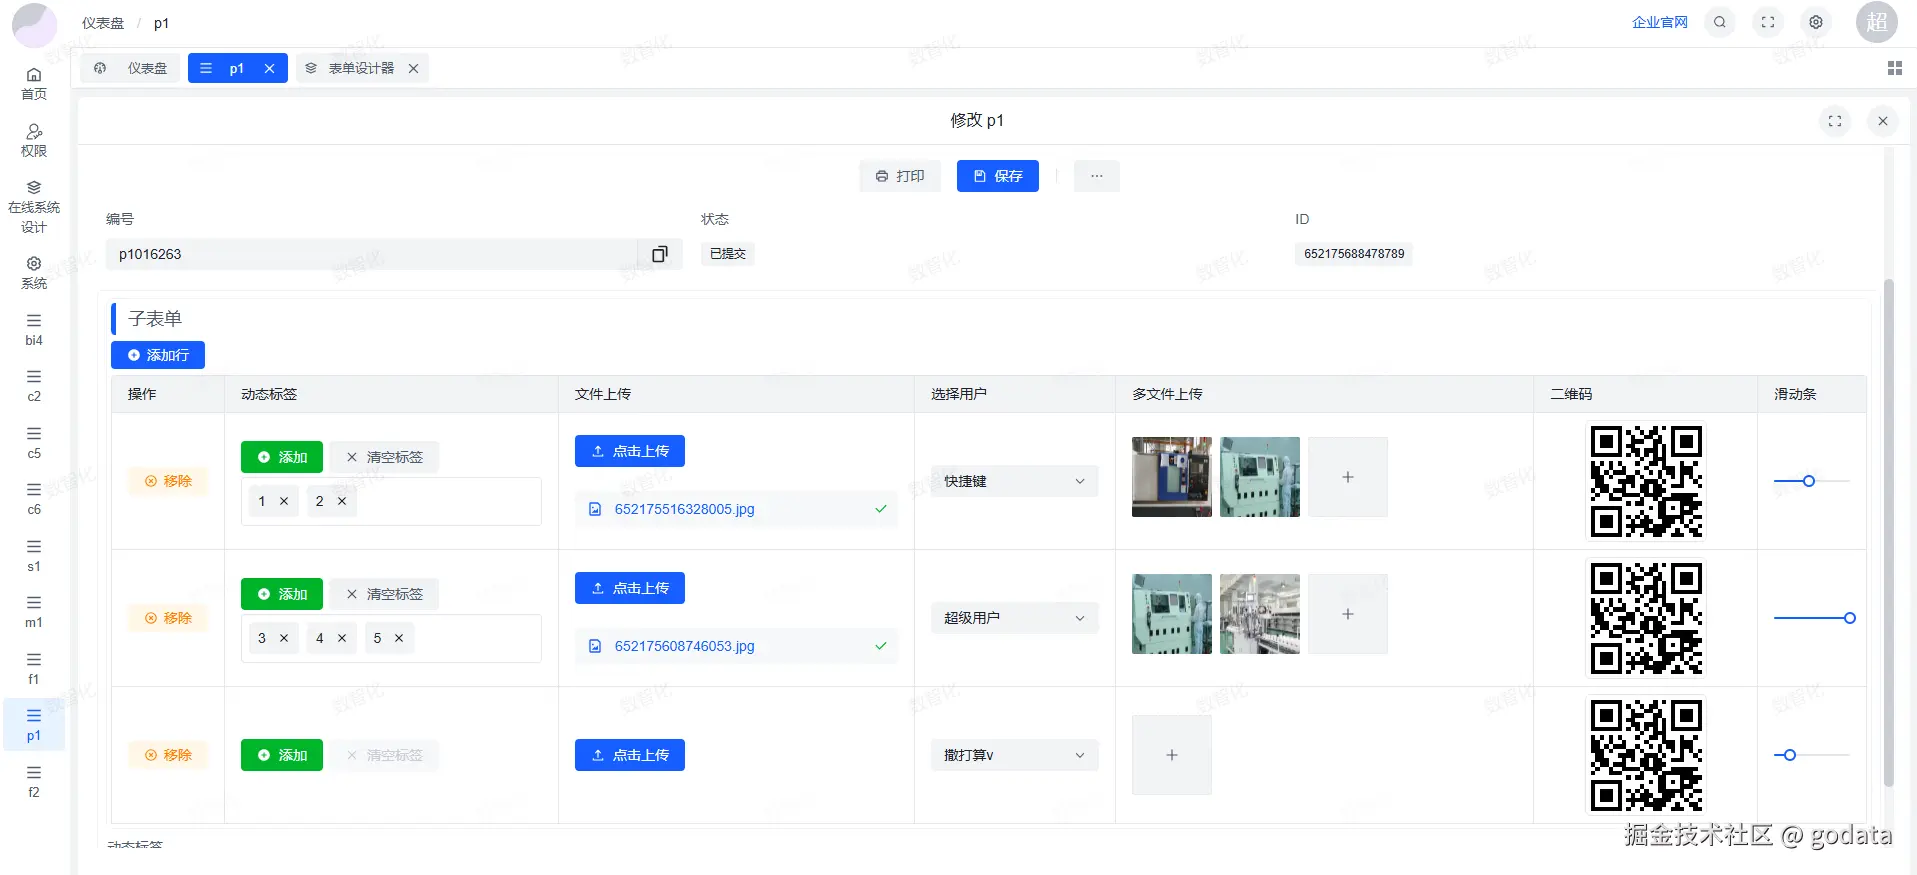The width and height of the screenshot is (1917, 875).
Task: Click 移除 in the third row
Action: (x=168, y=755)
